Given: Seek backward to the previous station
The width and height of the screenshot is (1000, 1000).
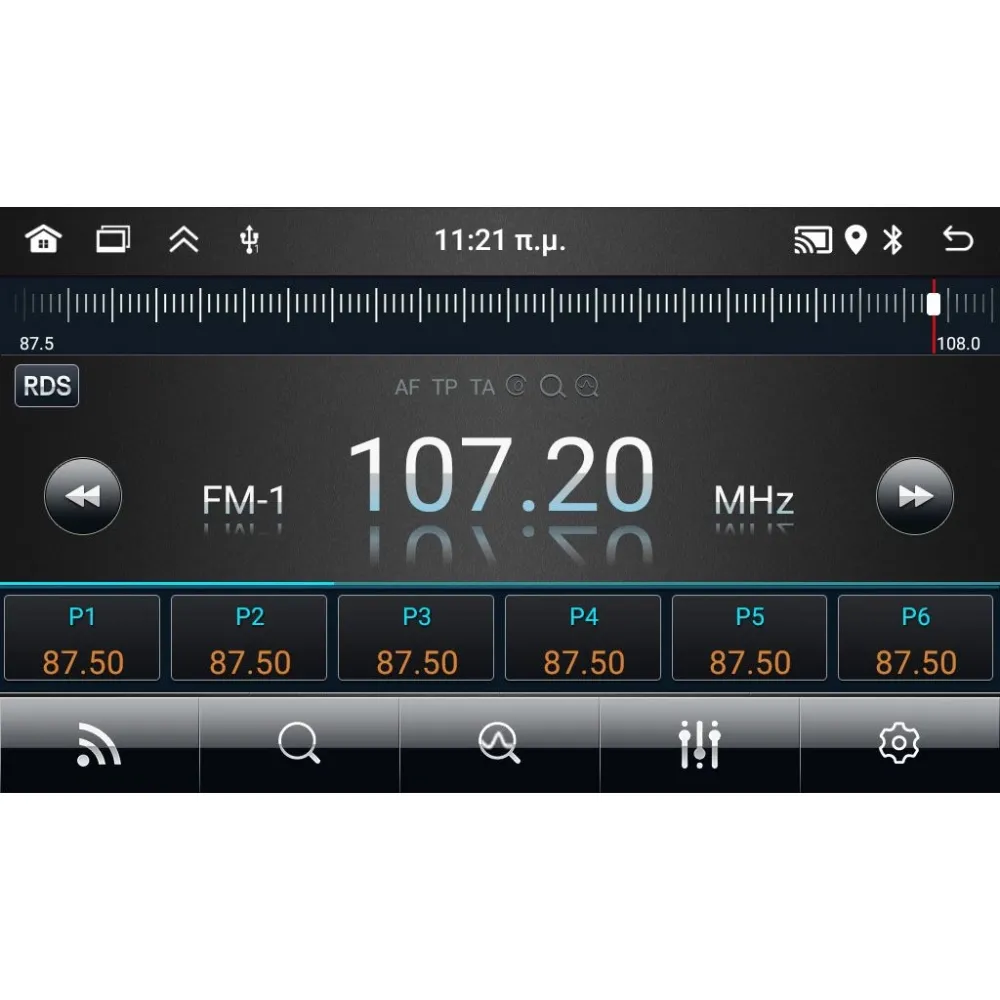Looking at the screenshot, I should point(83,494).
